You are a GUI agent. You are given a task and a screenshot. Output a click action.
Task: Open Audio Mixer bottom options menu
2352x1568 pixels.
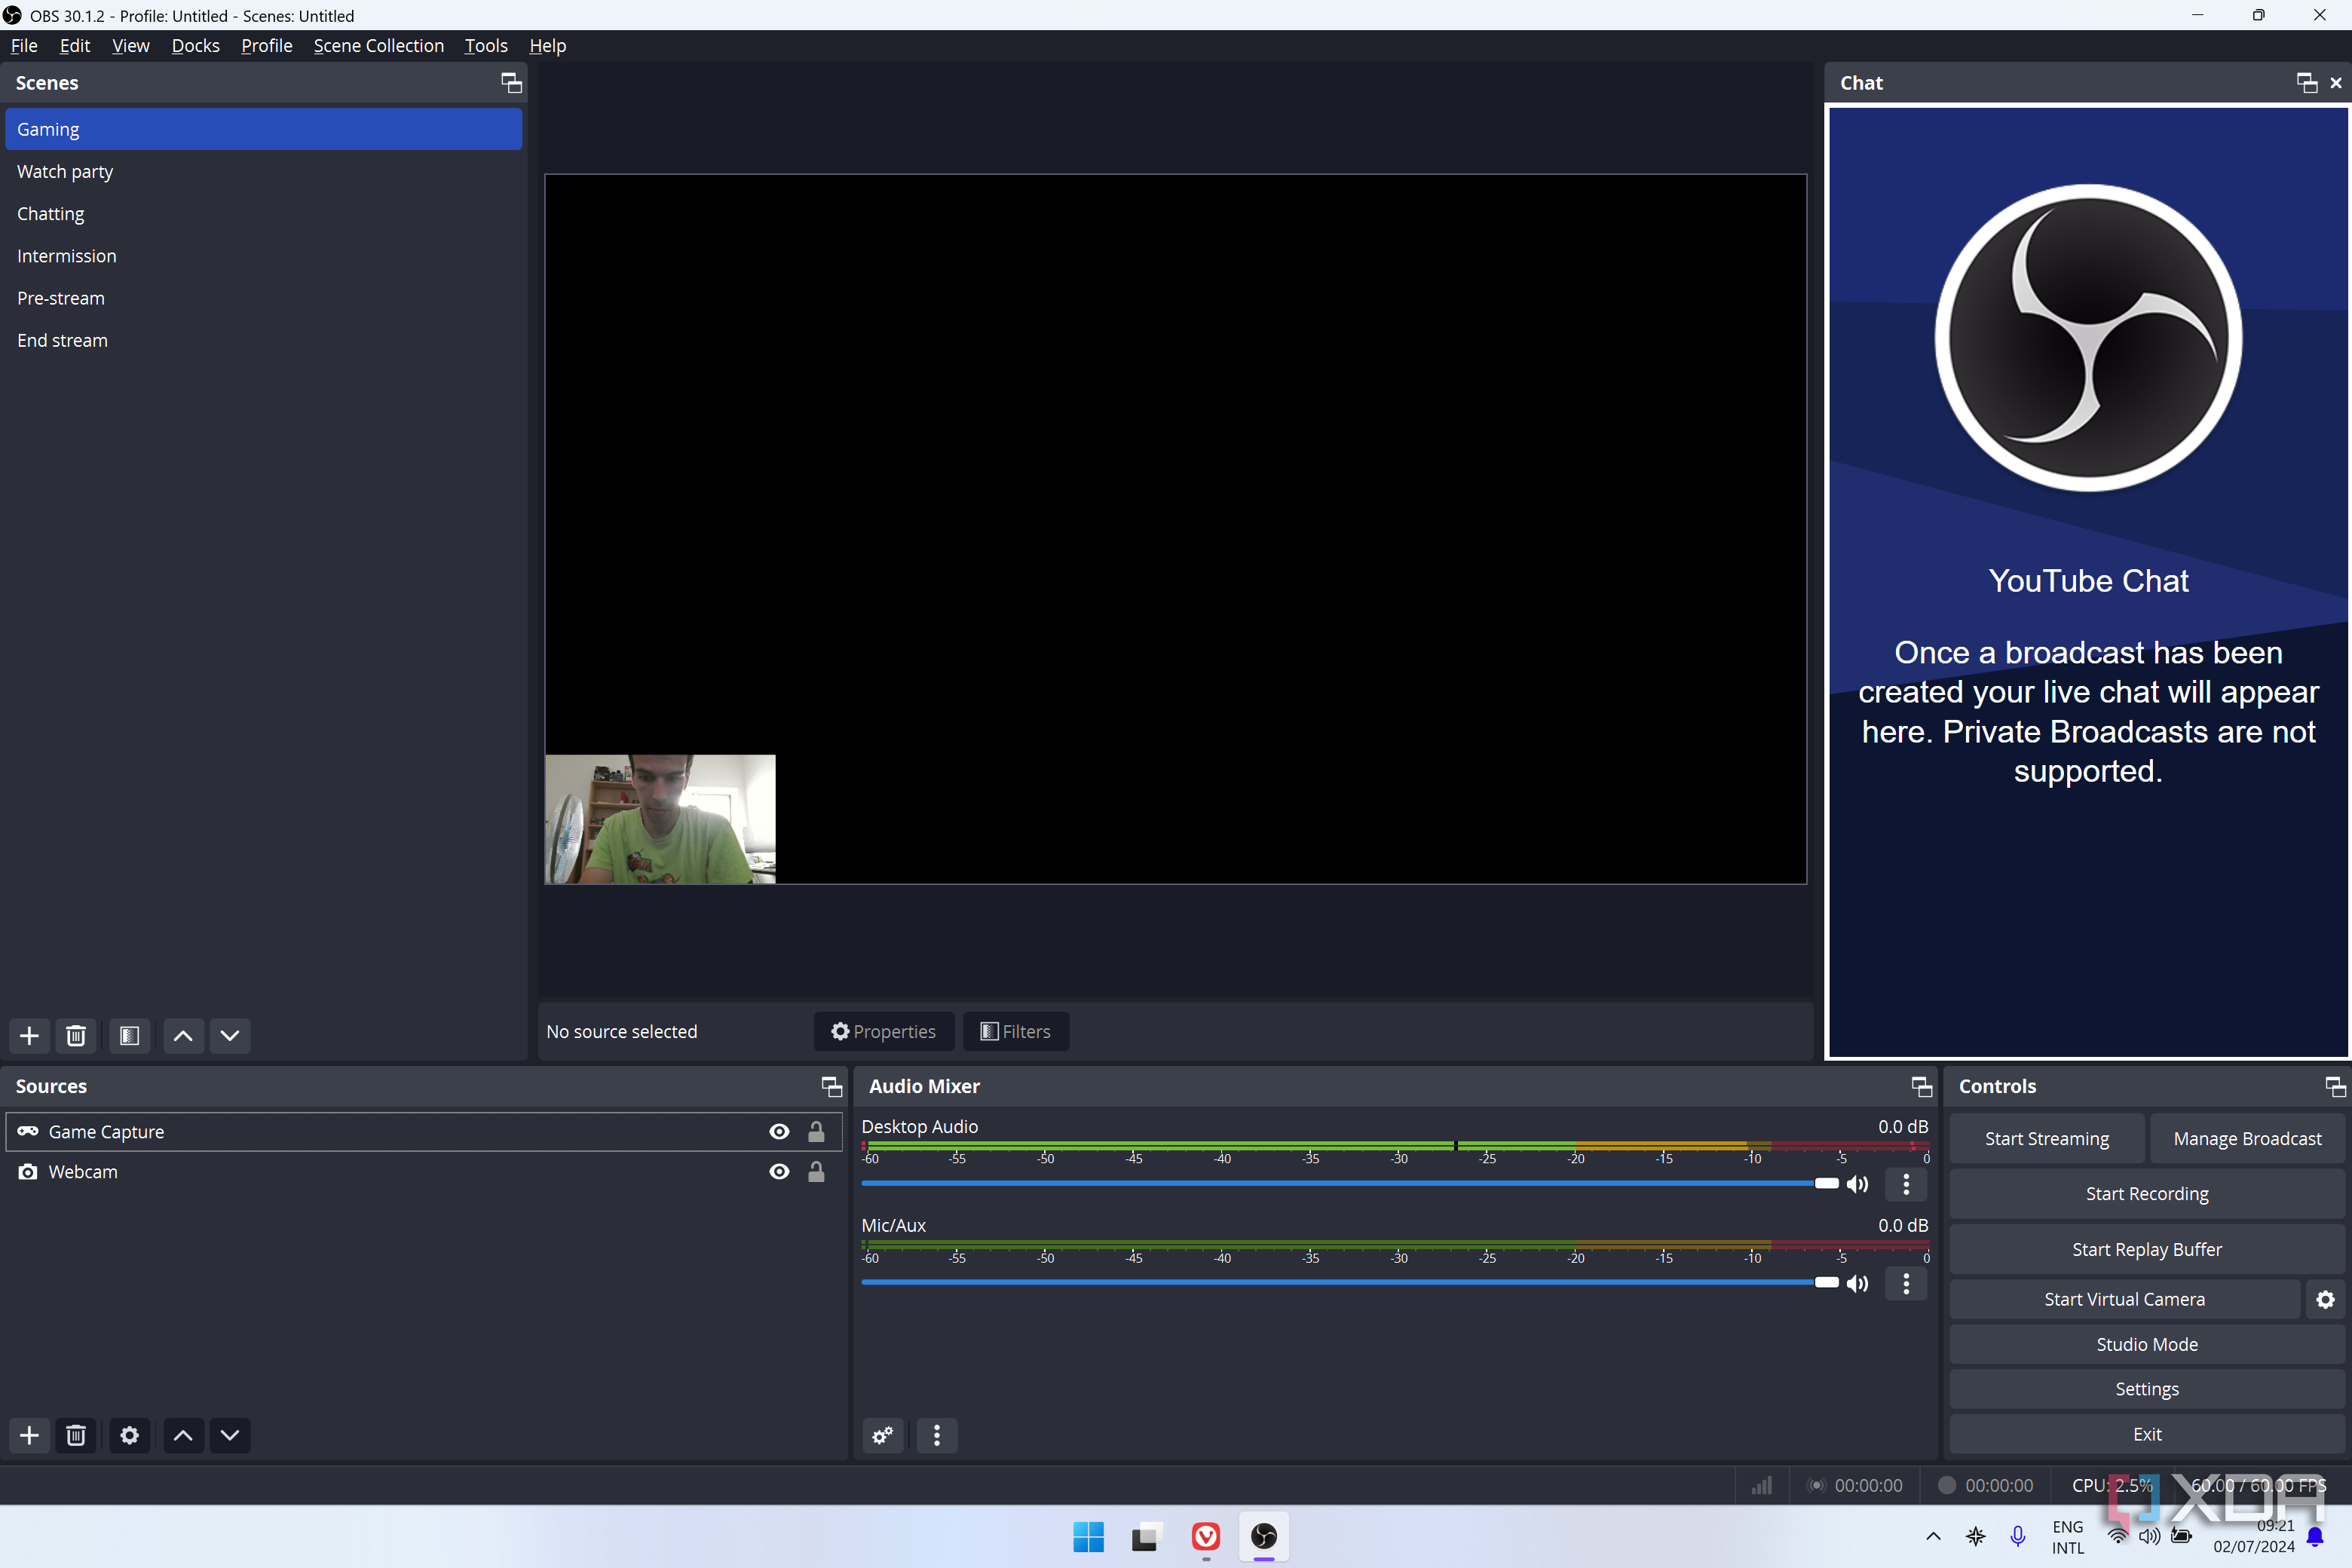(x=937, y=1435)
